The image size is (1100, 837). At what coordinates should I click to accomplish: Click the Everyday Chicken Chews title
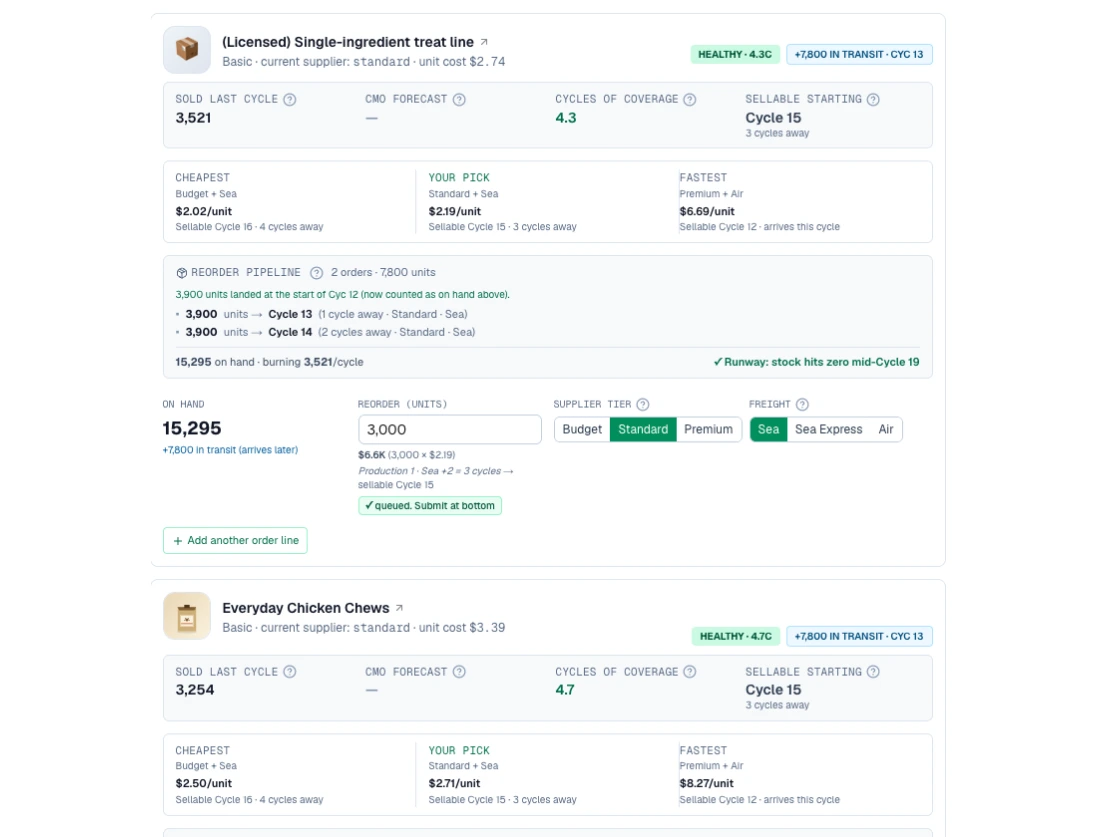click(306, 608)
